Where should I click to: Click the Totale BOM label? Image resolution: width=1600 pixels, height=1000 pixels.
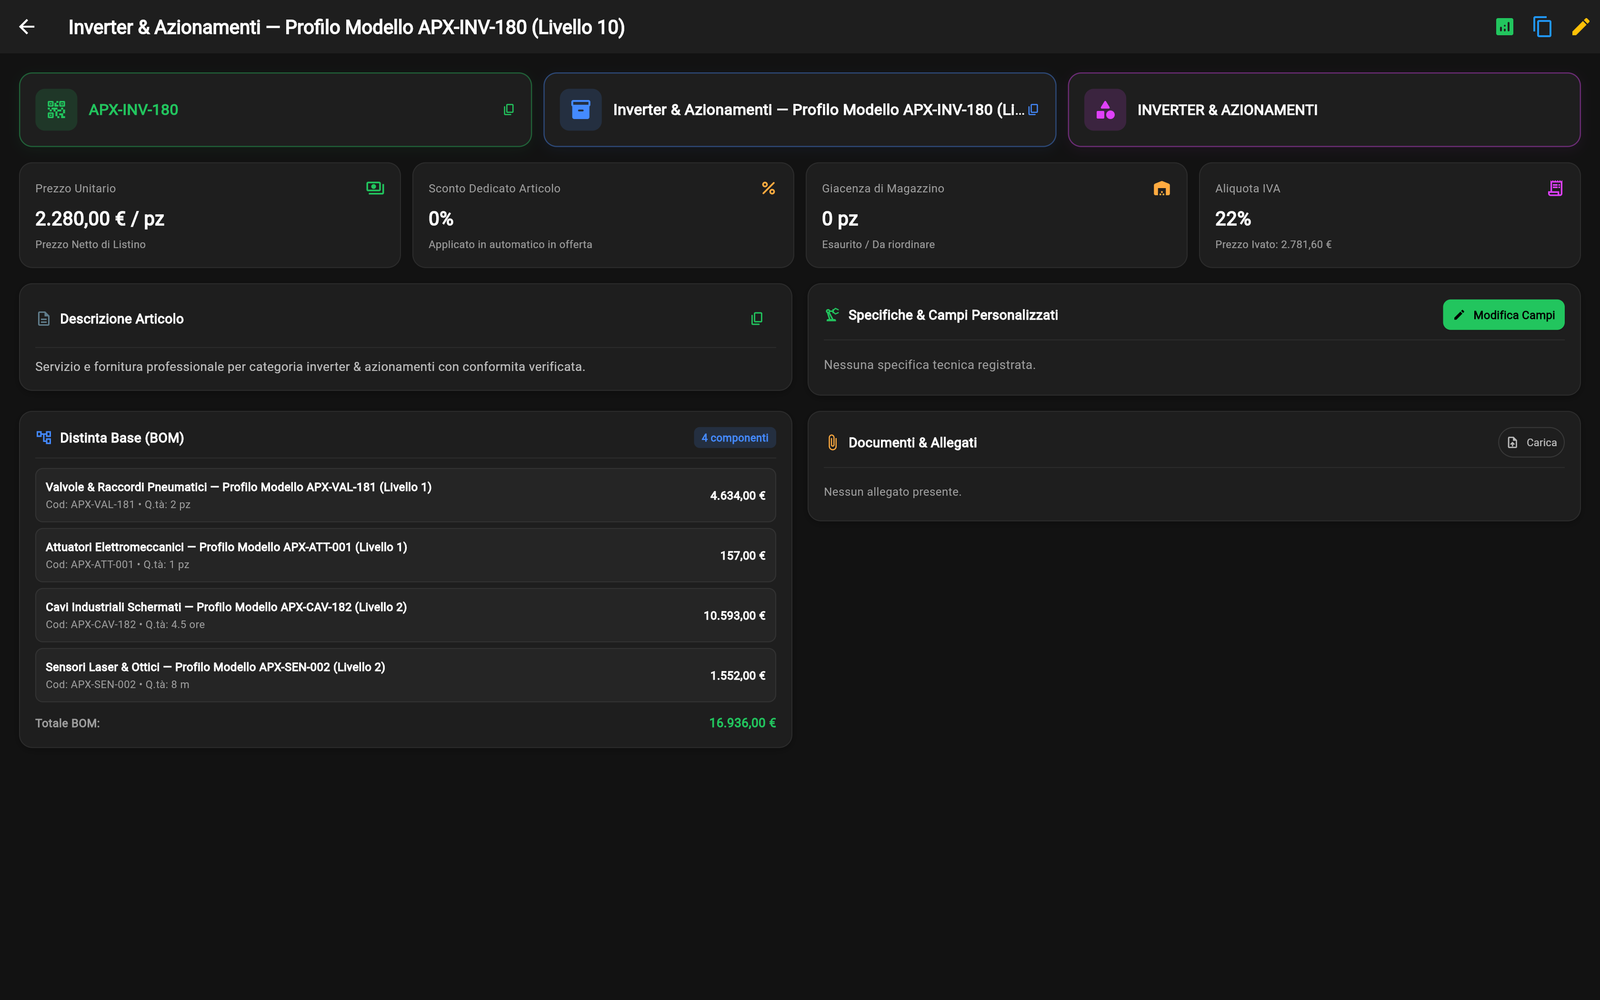[67, 723]
